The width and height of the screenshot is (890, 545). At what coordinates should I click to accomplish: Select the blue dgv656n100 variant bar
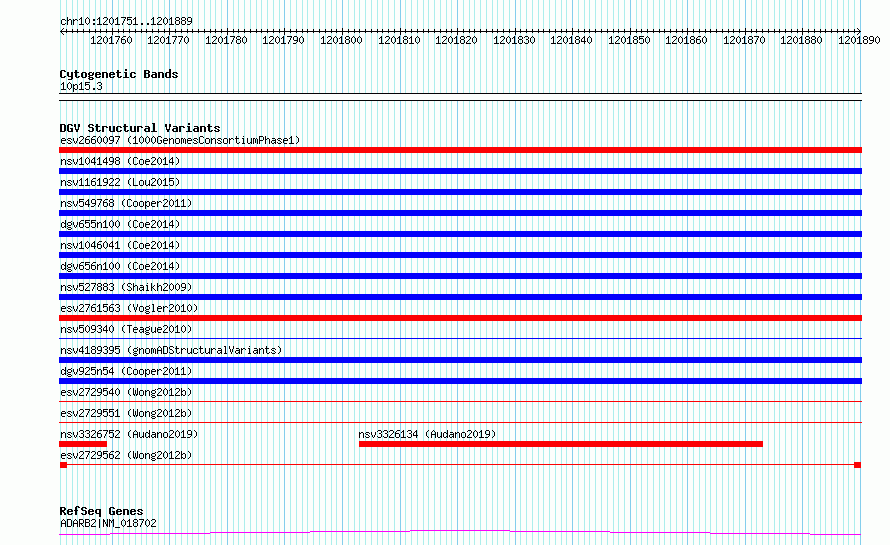pyautogui.click(x=460, y=276)
